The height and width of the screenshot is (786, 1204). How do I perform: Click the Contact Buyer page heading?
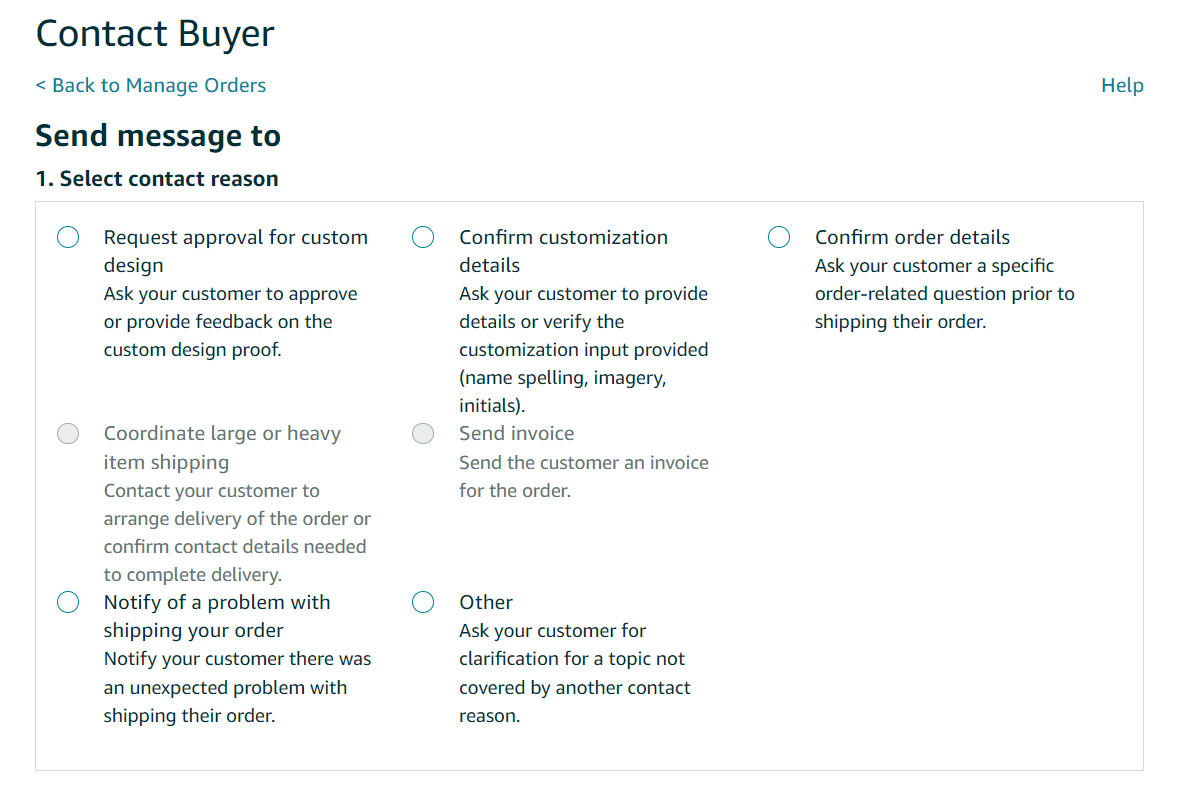(x=155, y=34)
